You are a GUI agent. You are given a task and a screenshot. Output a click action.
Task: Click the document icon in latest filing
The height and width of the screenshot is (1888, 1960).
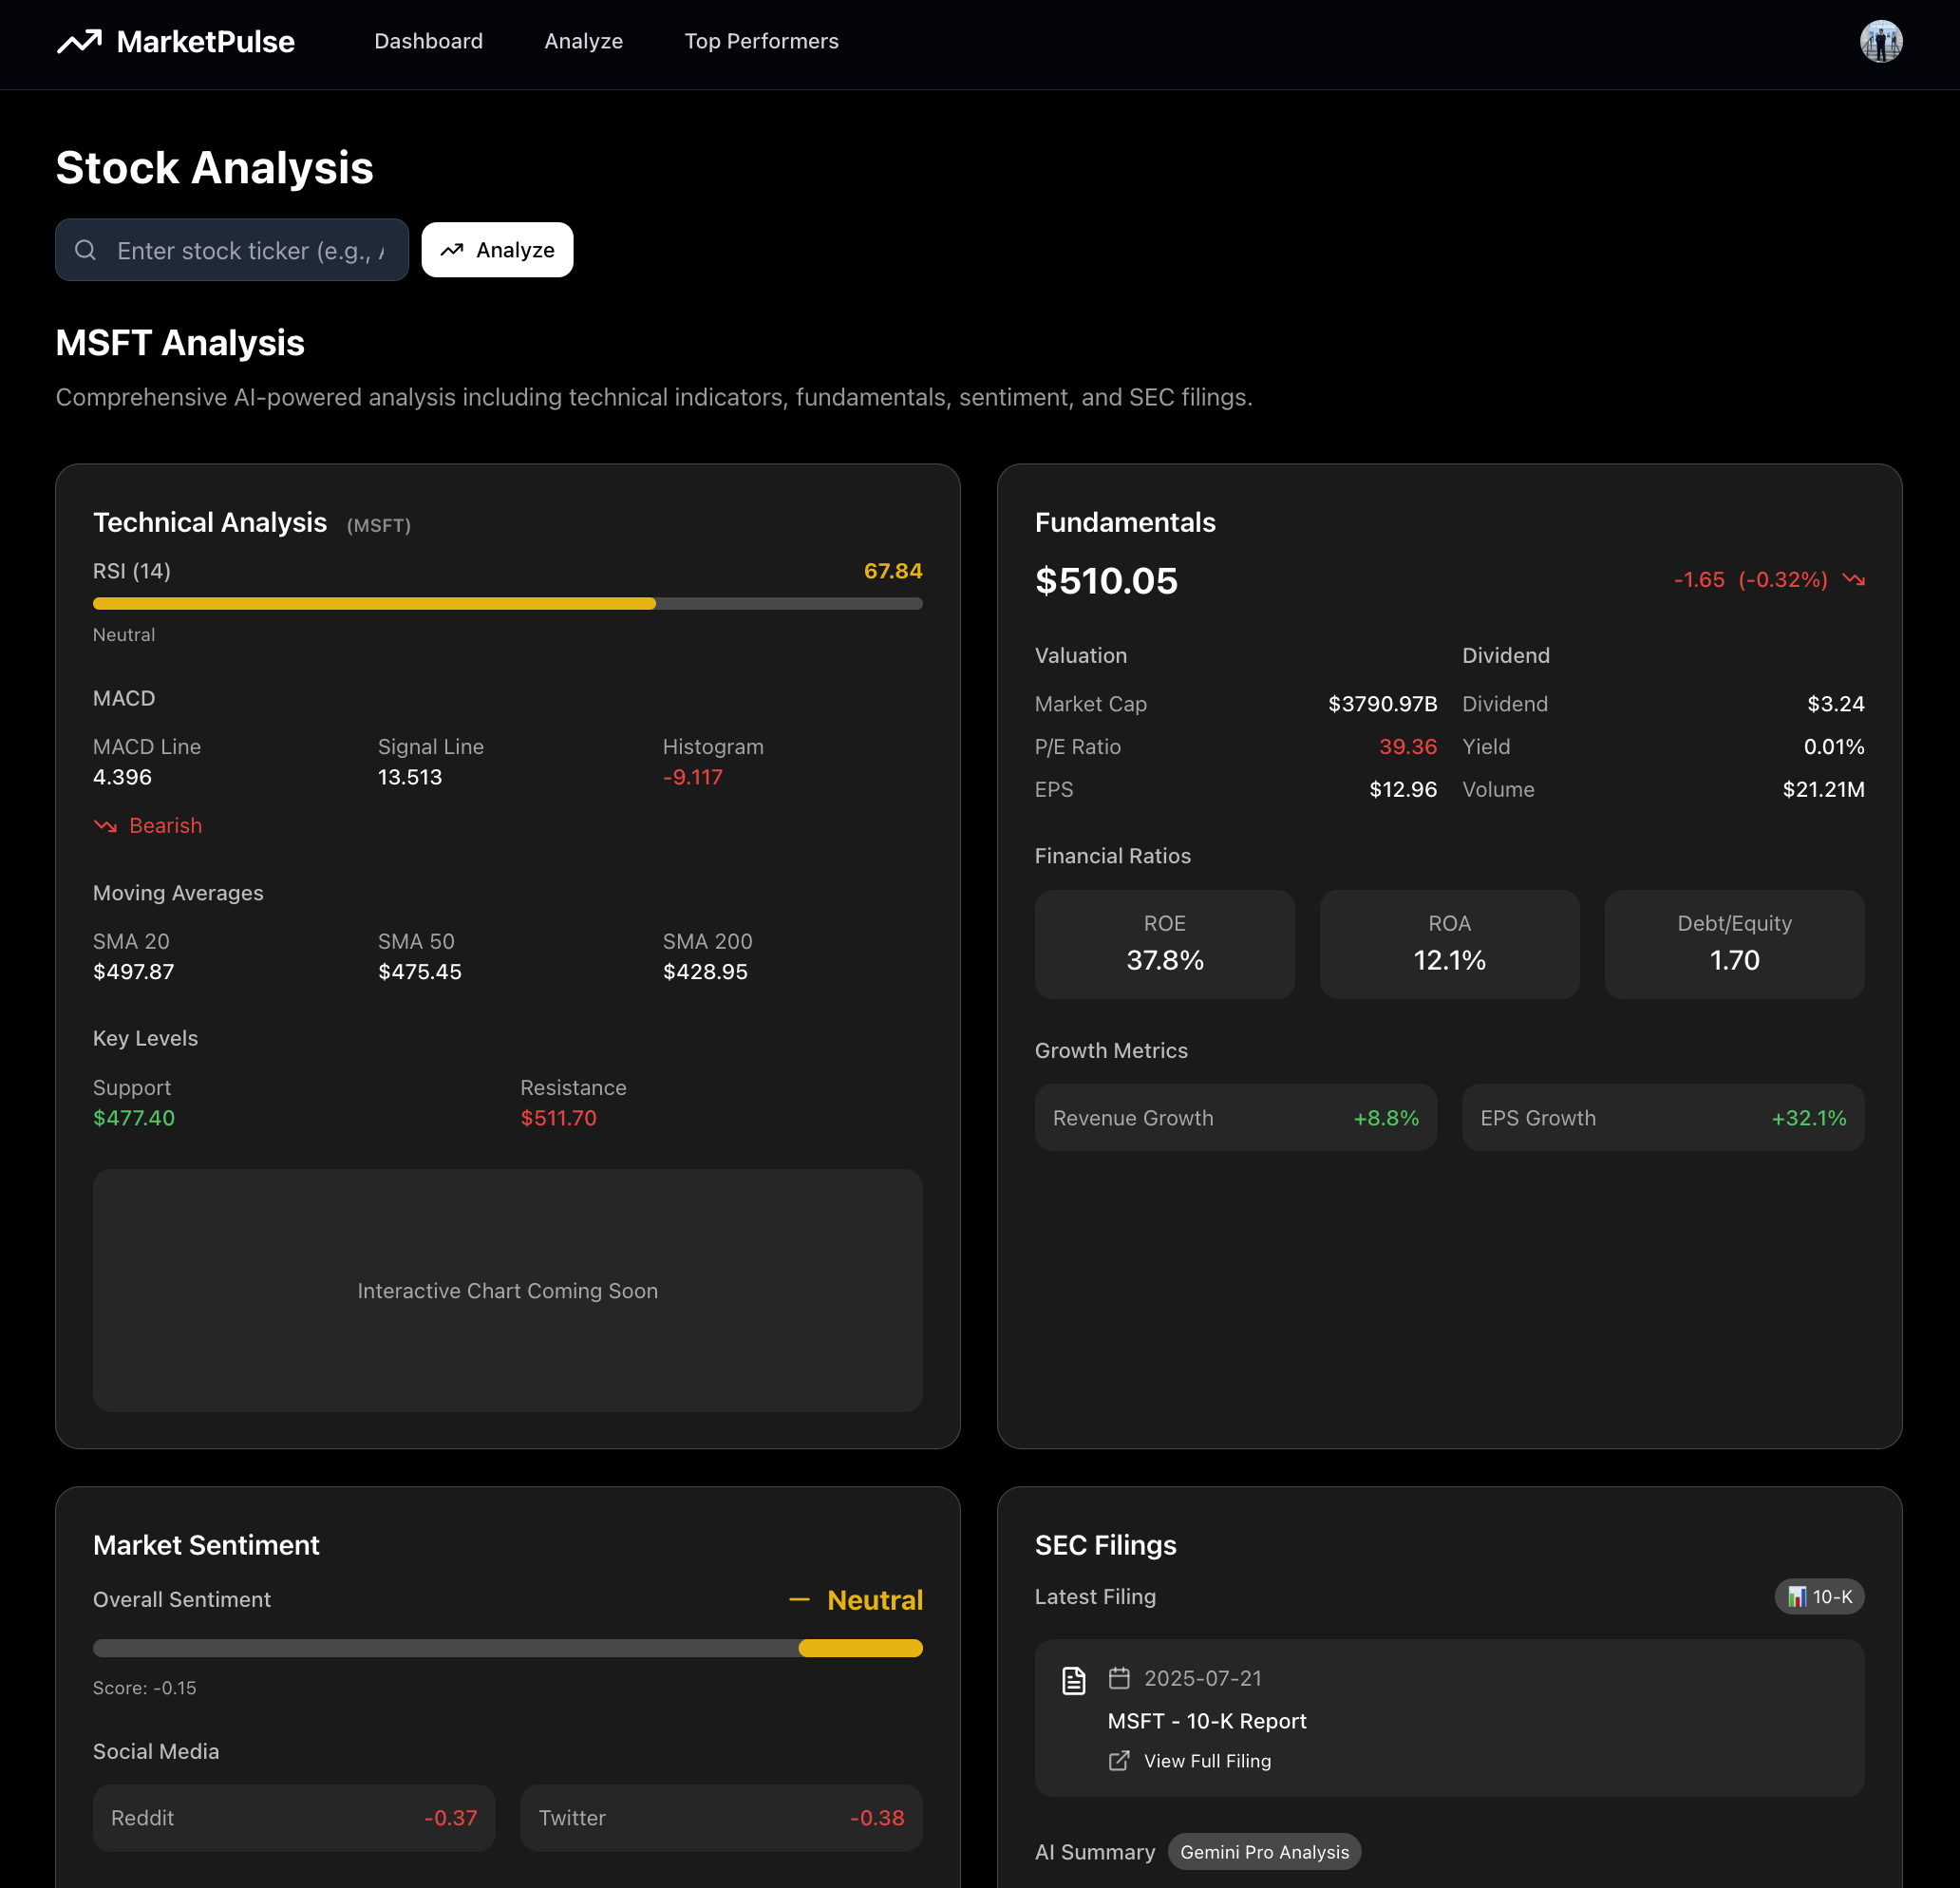click(1073, 1680)
